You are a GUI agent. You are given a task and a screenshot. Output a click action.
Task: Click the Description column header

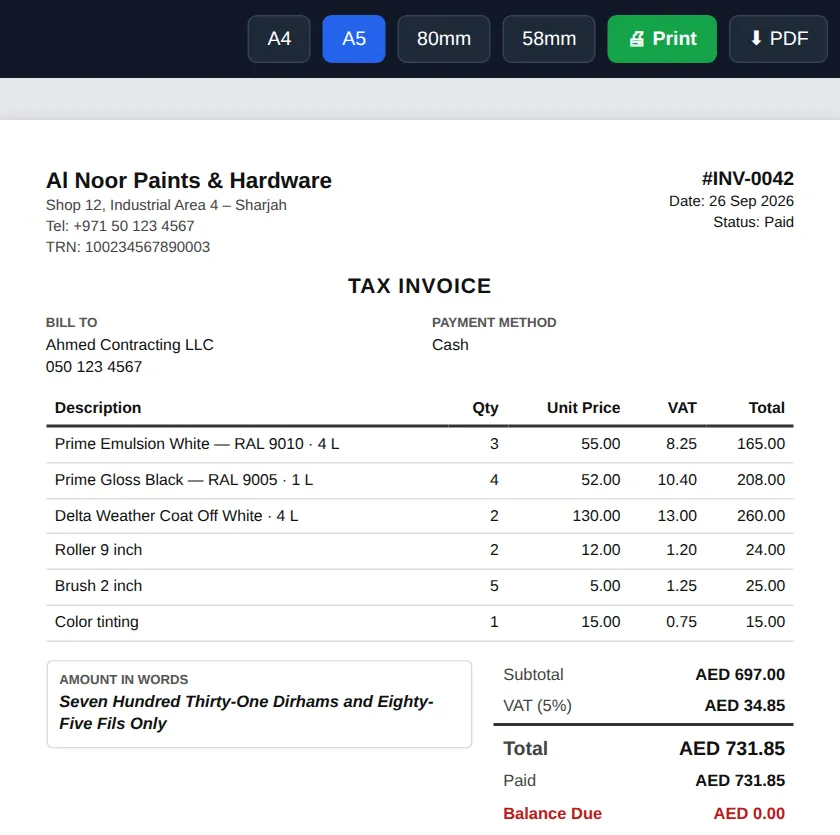point(98,408)
